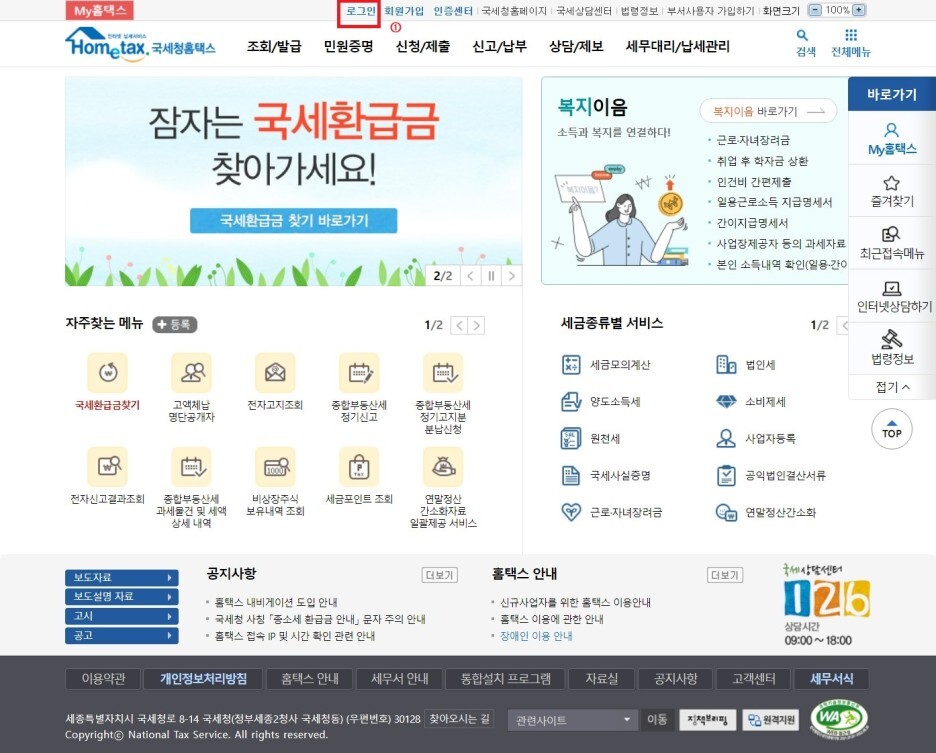The width and height of the screenshot is (936, 753).
Task: Click the 이동 button in footer
Action: (x=657, y=720)
